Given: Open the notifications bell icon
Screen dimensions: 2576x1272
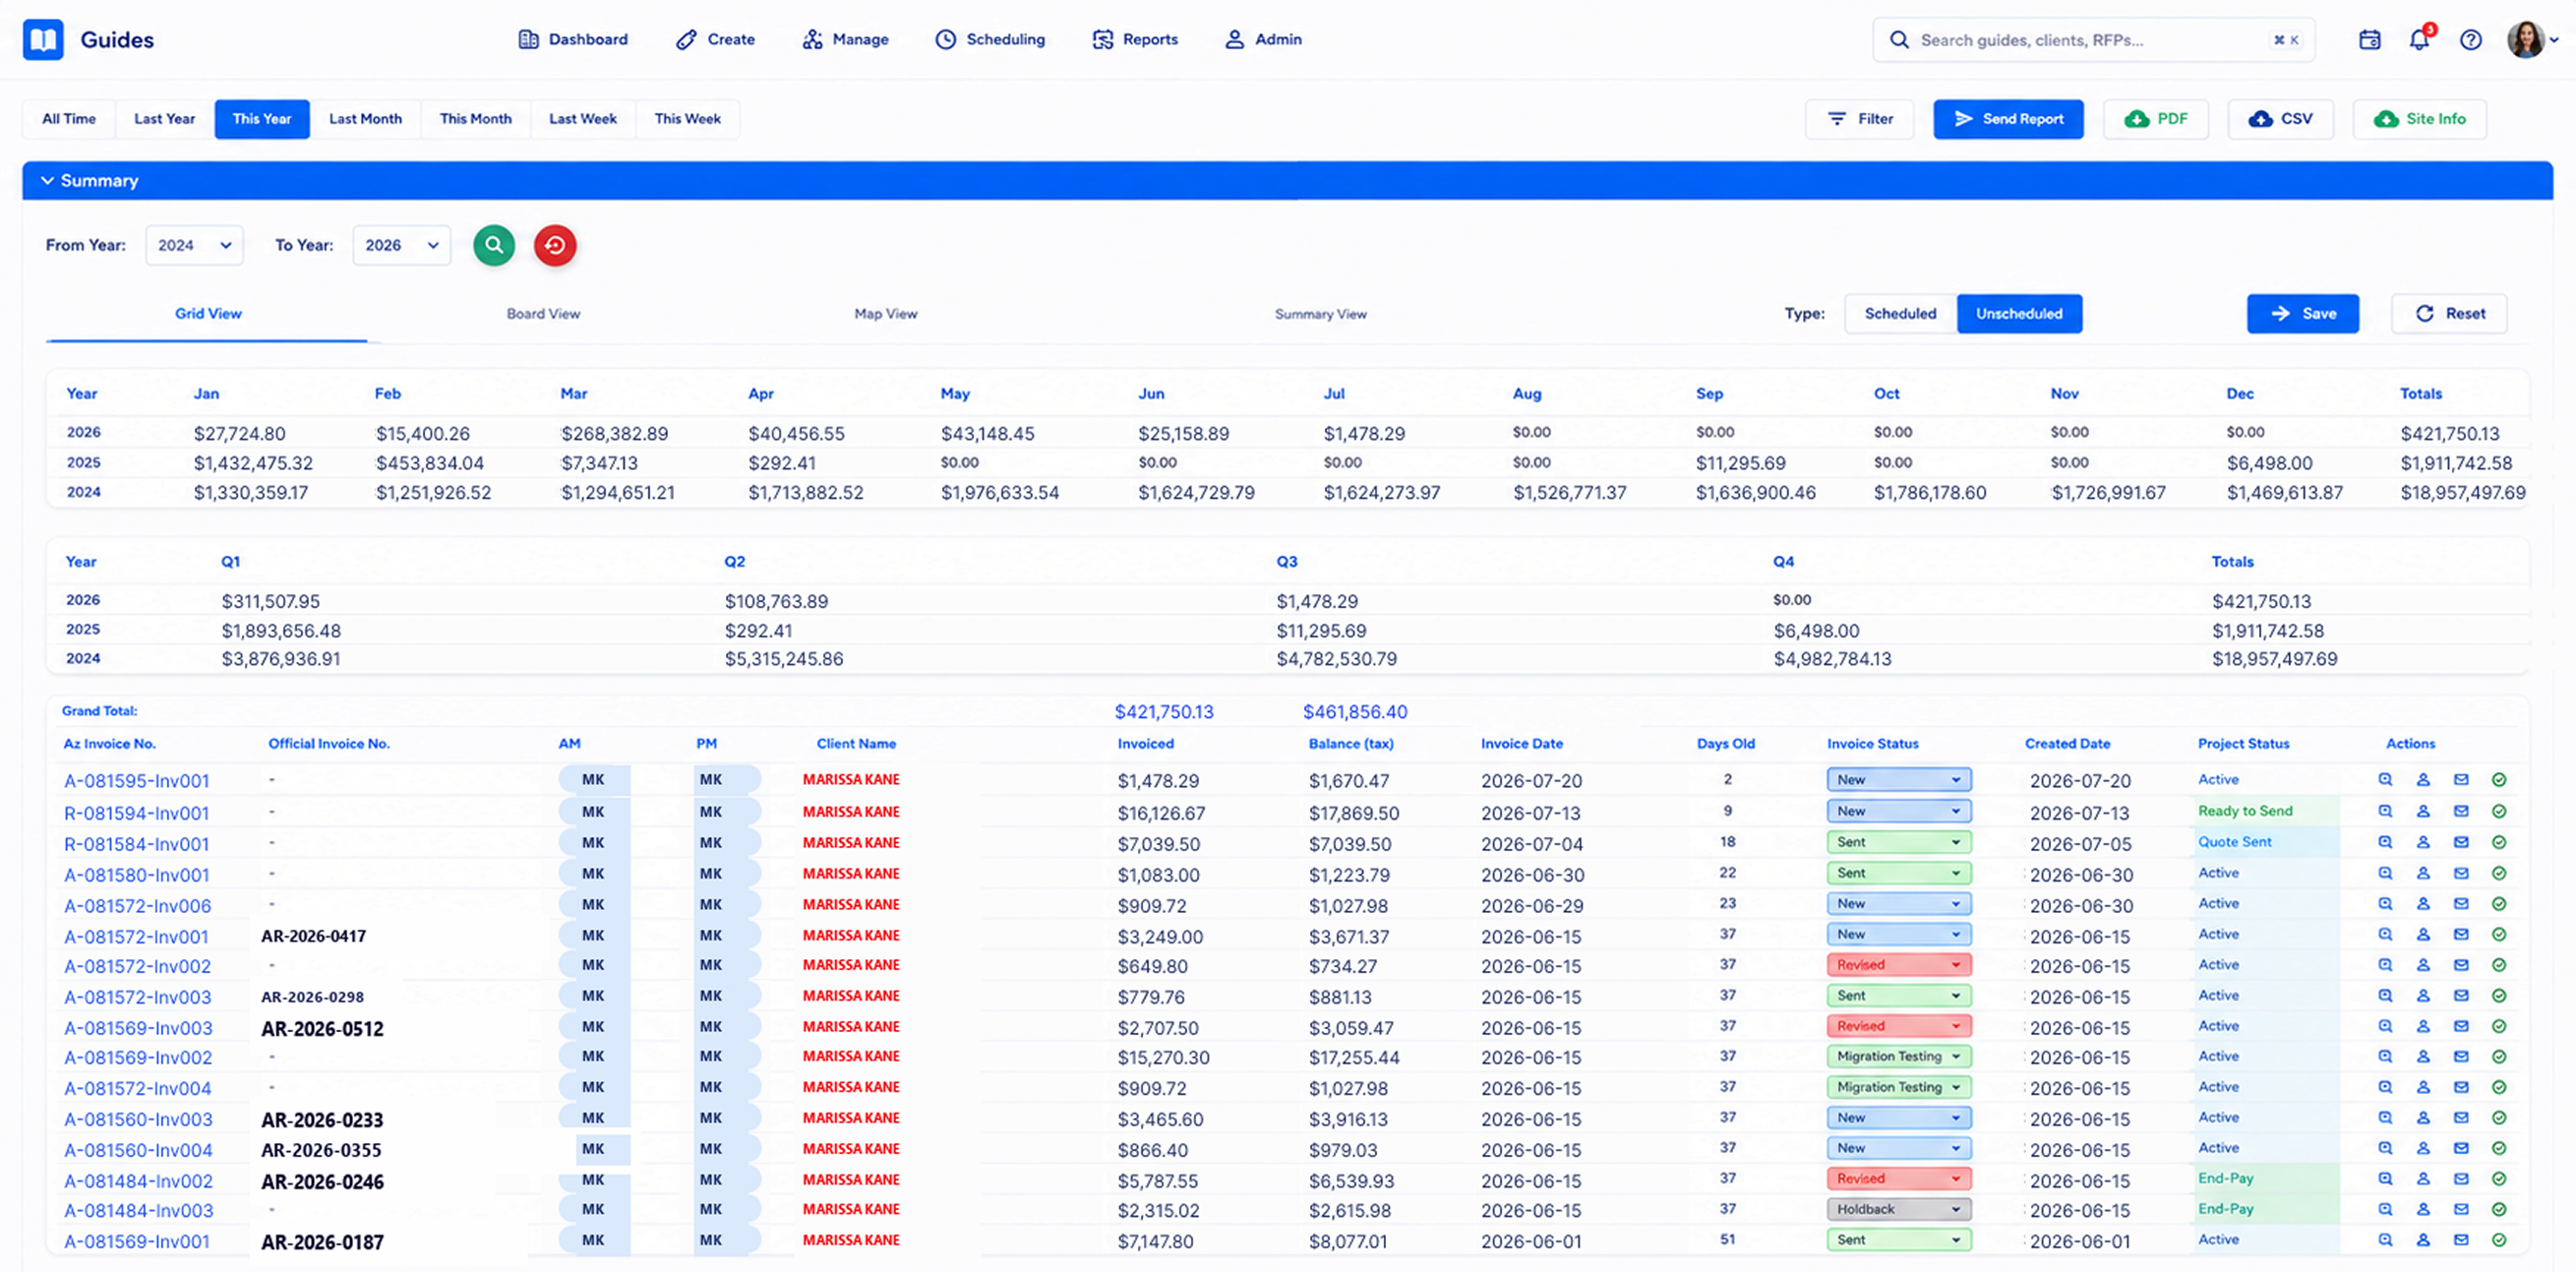Looking at the screenshot, I should point(2419,39).
